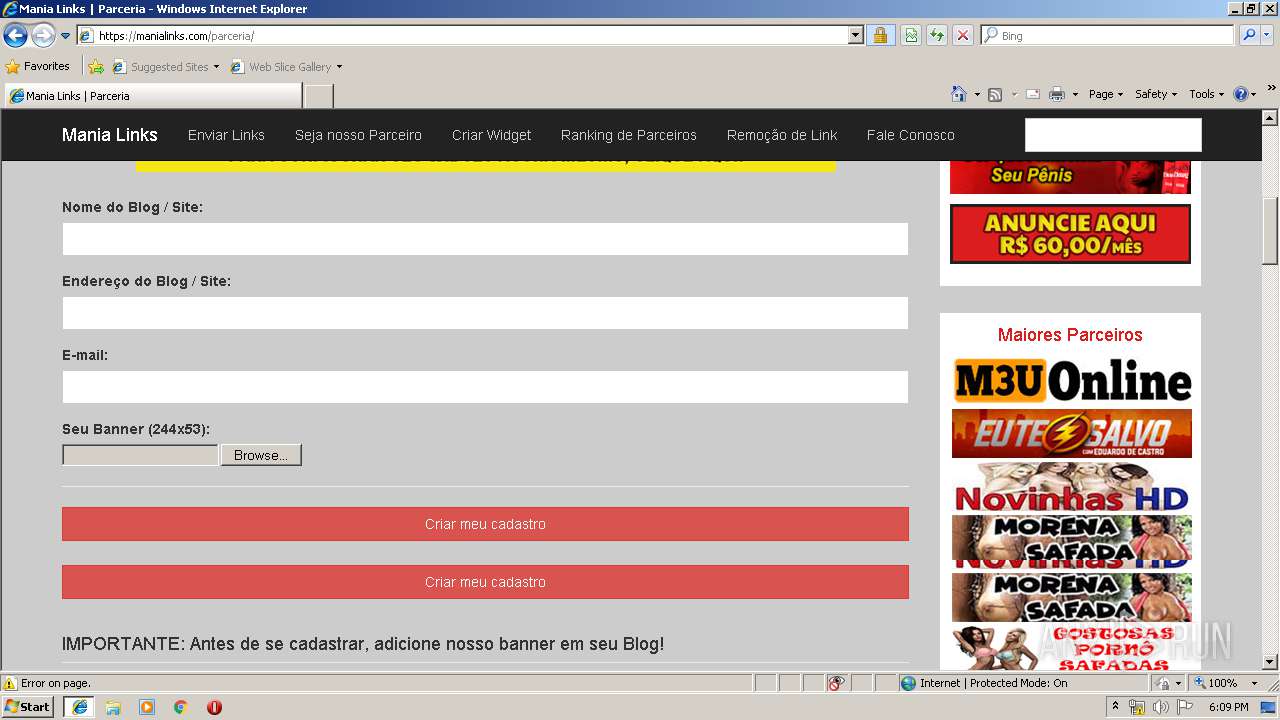Open Chrome from taskbar
The image size is (1280, 720).
181,707
